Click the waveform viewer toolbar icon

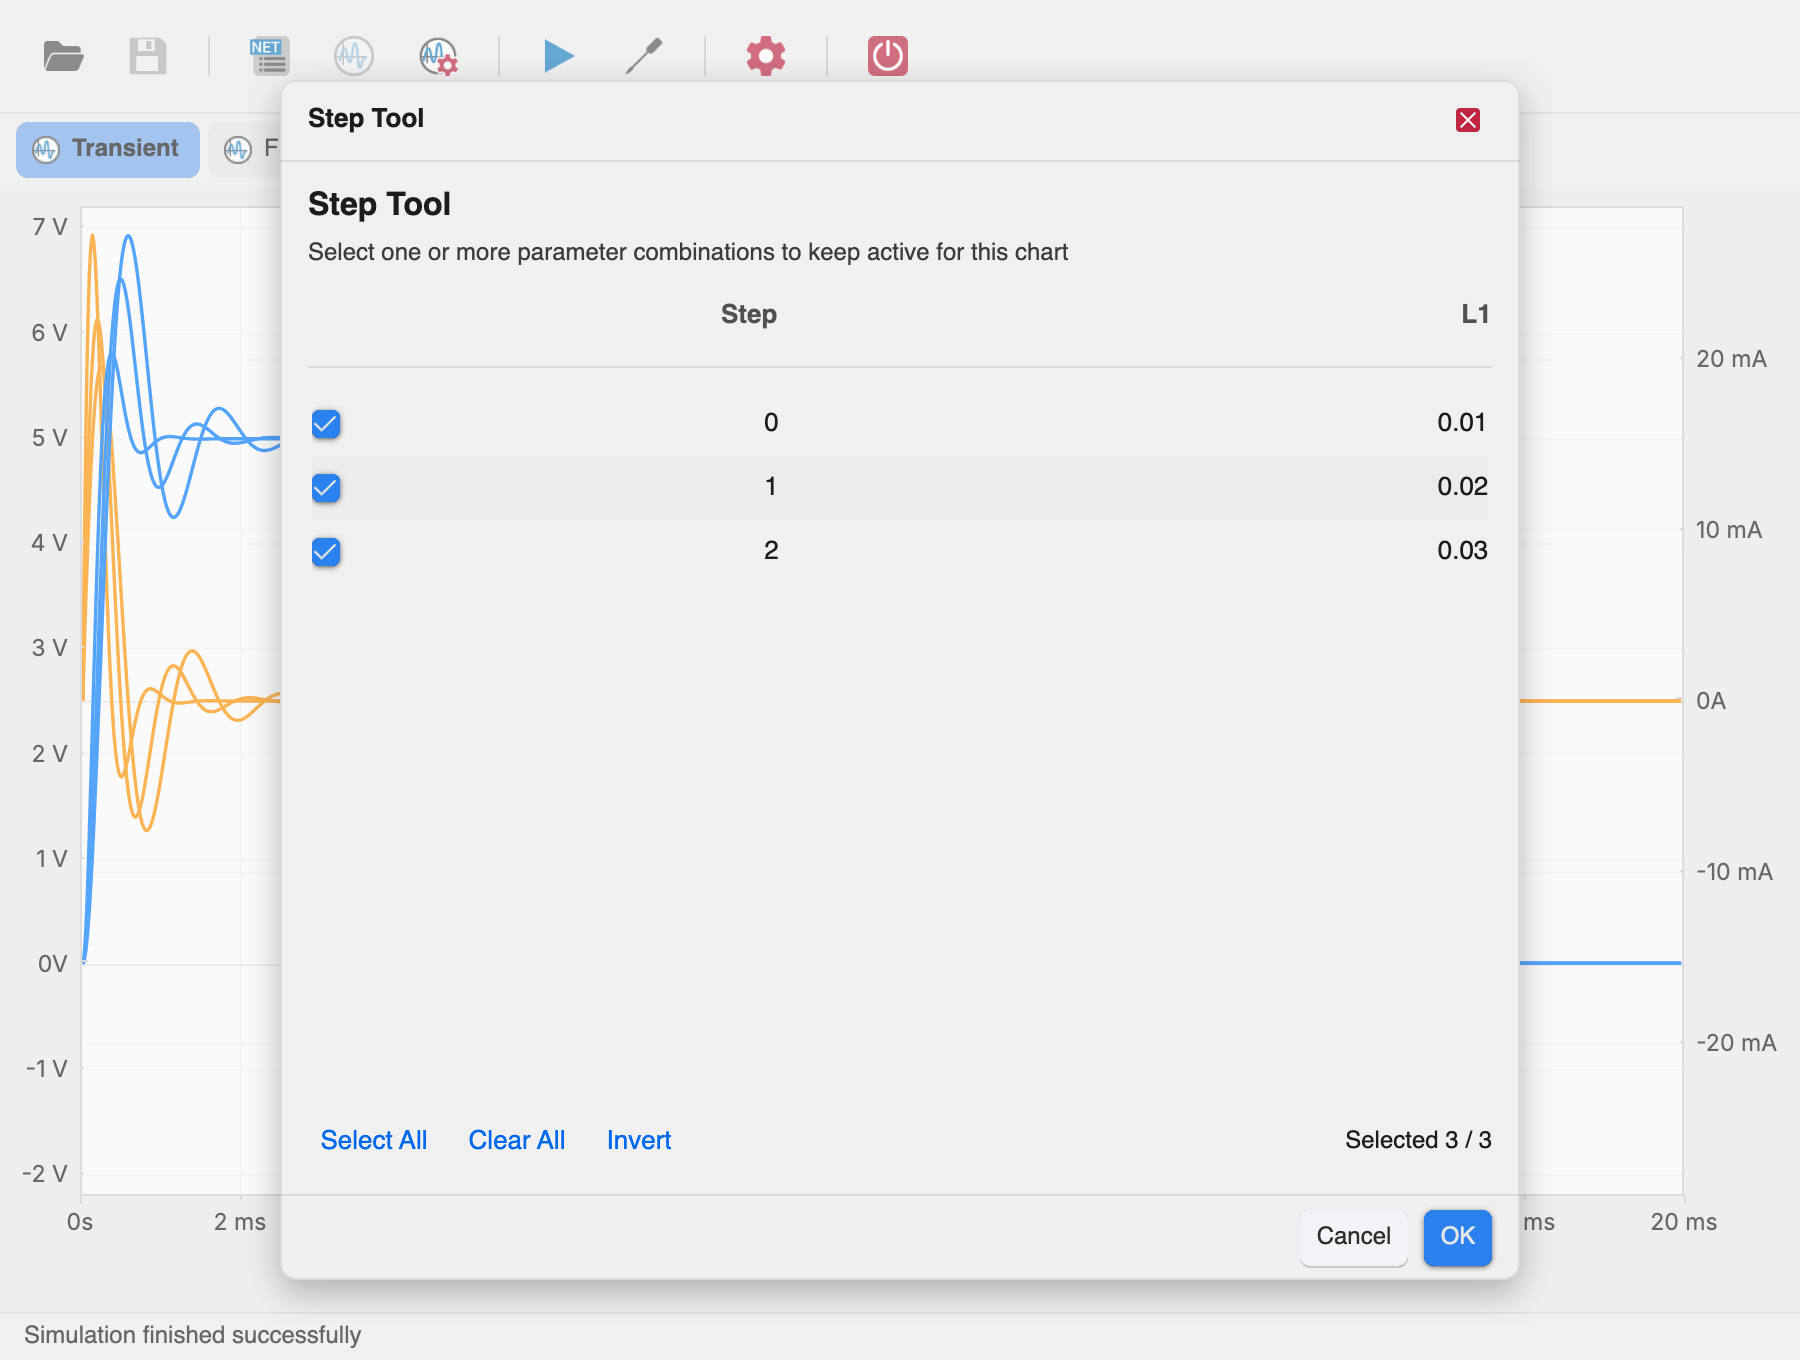(x=354, y=56)
